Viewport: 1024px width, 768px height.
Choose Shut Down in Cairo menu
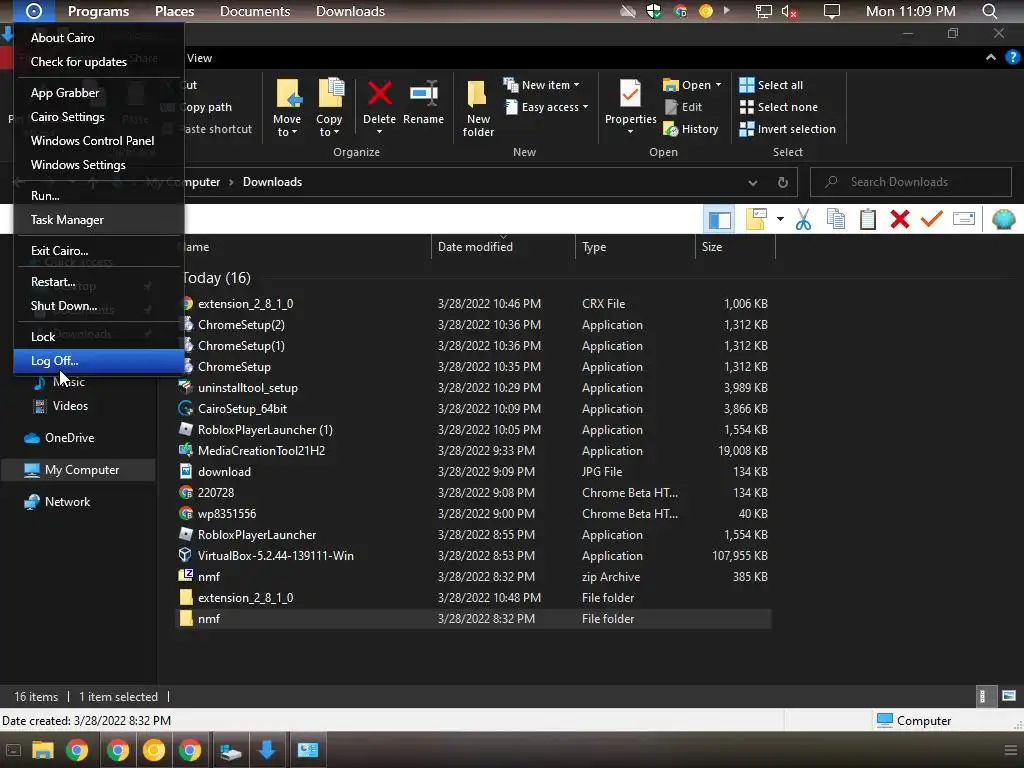tap(99, 306)
